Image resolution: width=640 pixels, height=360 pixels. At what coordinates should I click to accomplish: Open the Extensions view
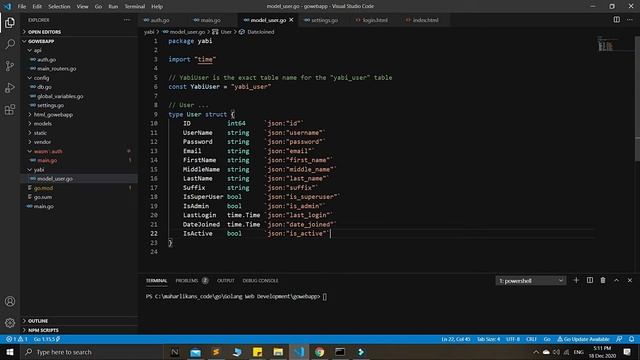pyautogui.click(x=10, y=109)
